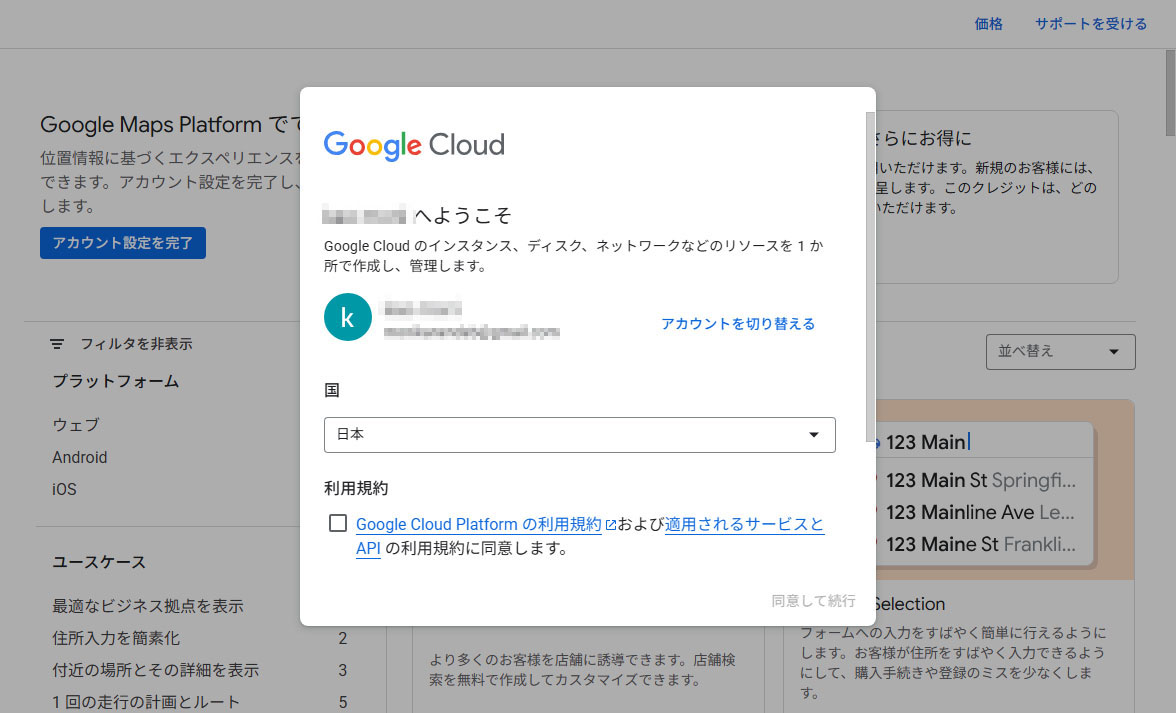Open サポートを受ける in the top navigation

coord(1091,24)
